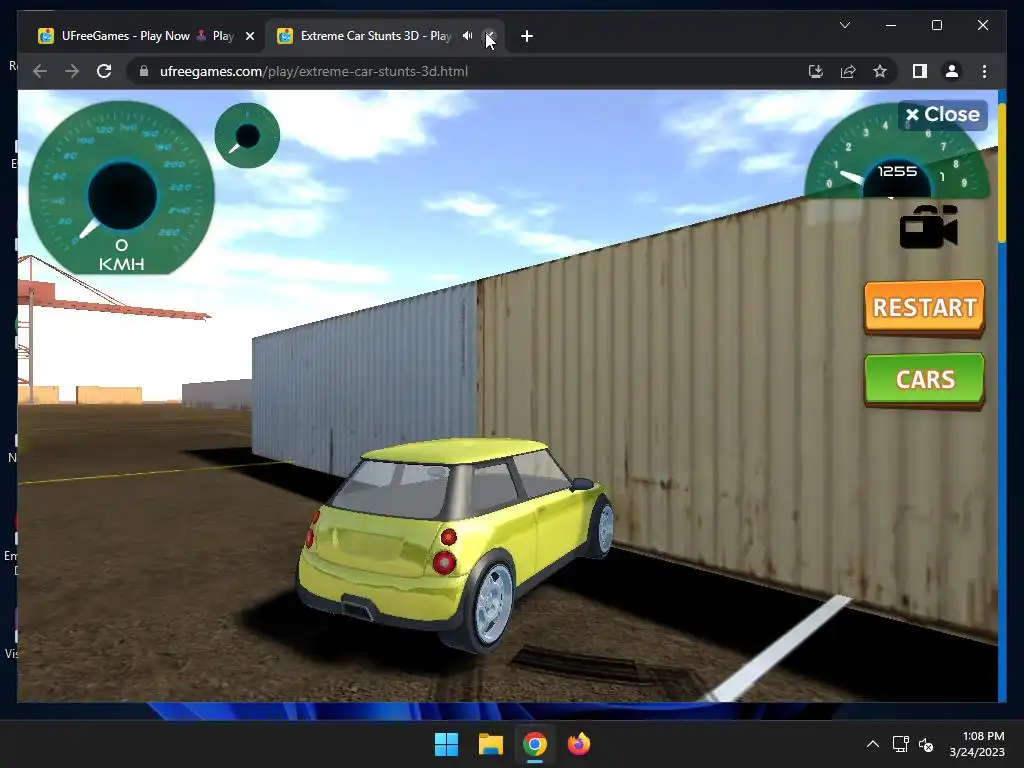Open the Chrome profile menu
Image resolution: width=1024 pixels, height=768 pixels.
[x=952, y=71]
